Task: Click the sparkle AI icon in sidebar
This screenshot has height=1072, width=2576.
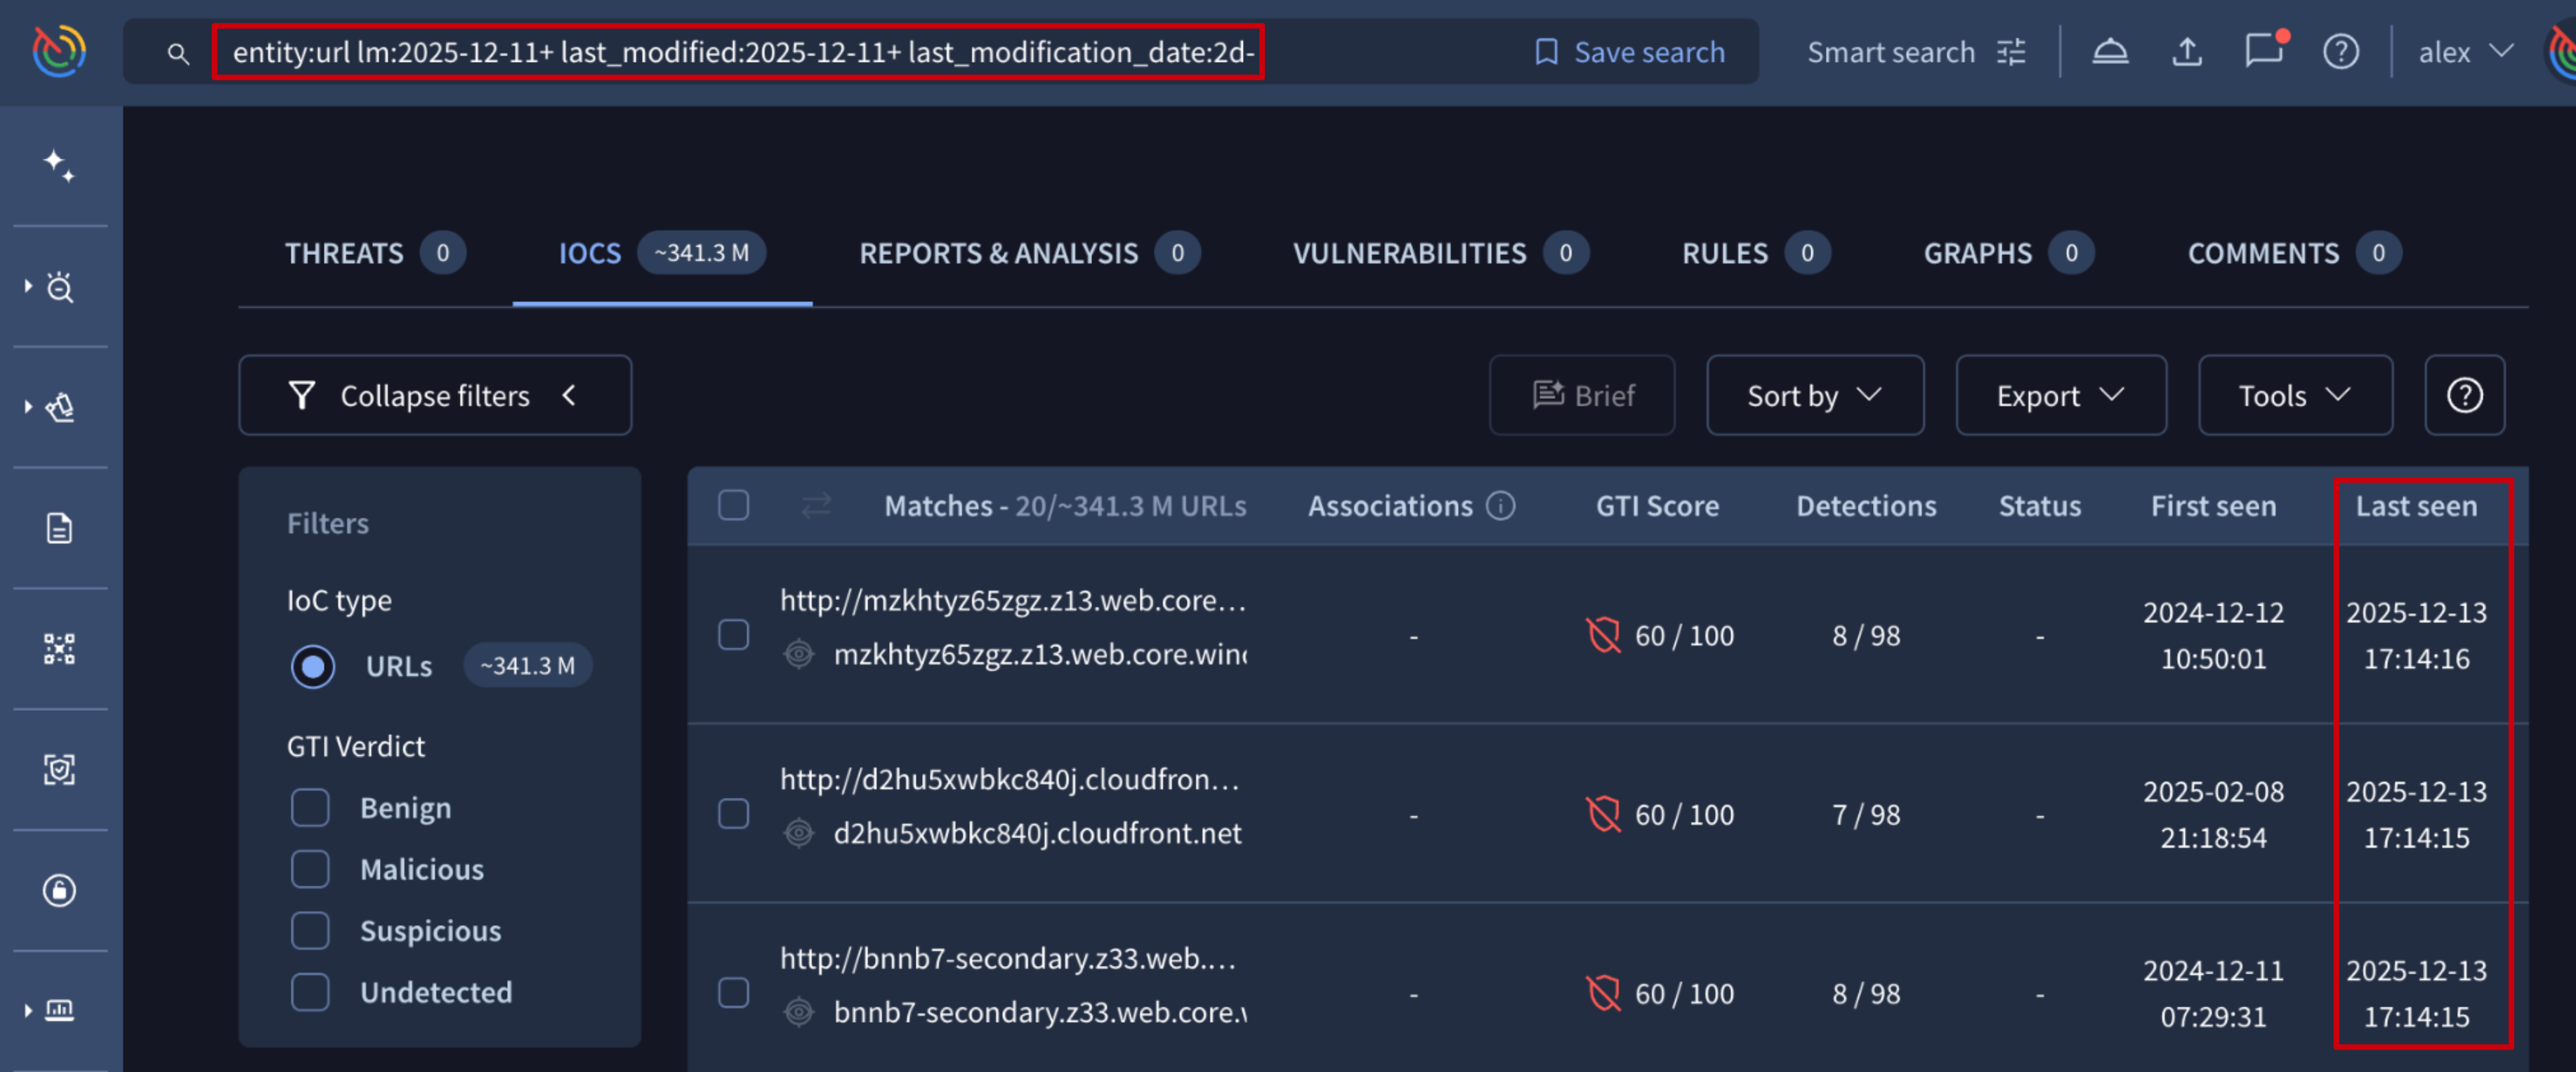Action: point(59,165)
